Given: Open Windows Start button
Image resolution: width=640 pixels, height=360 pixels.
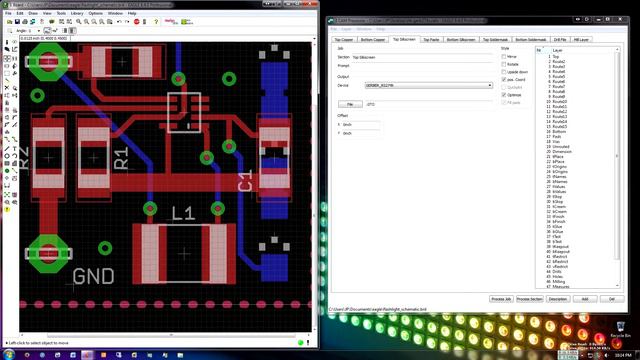Looking at the screenshot, I should click(x=8, y=355).
